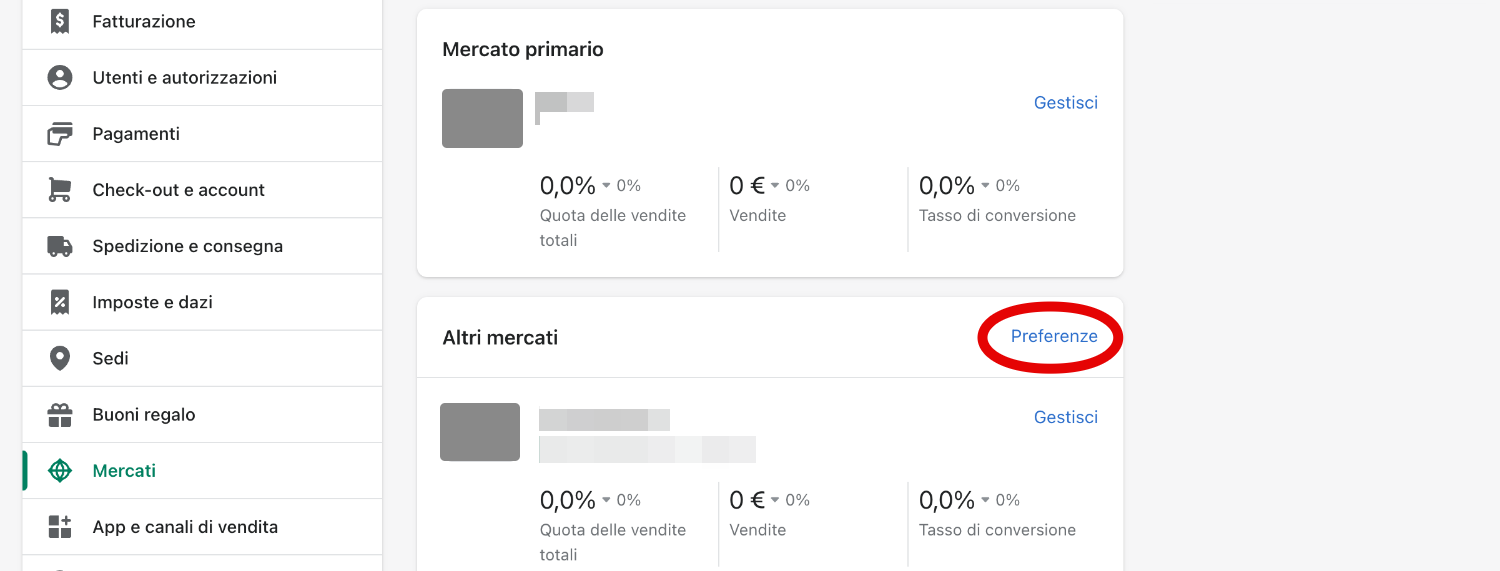
Task: Click the other market thumbnail image
Action: (480, 432)
